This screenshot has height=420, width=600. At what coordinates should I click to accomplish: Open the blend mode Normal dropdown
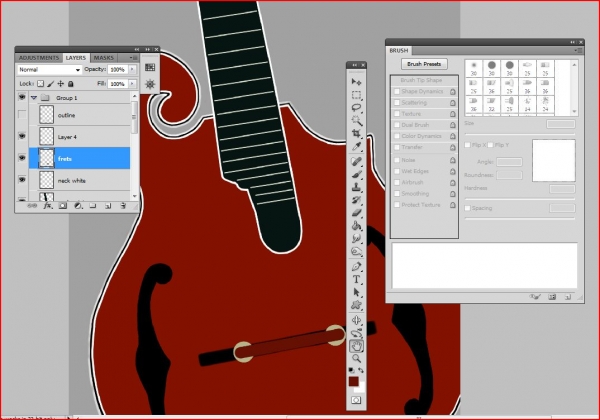pyautogui.click(x=49, y=70)
